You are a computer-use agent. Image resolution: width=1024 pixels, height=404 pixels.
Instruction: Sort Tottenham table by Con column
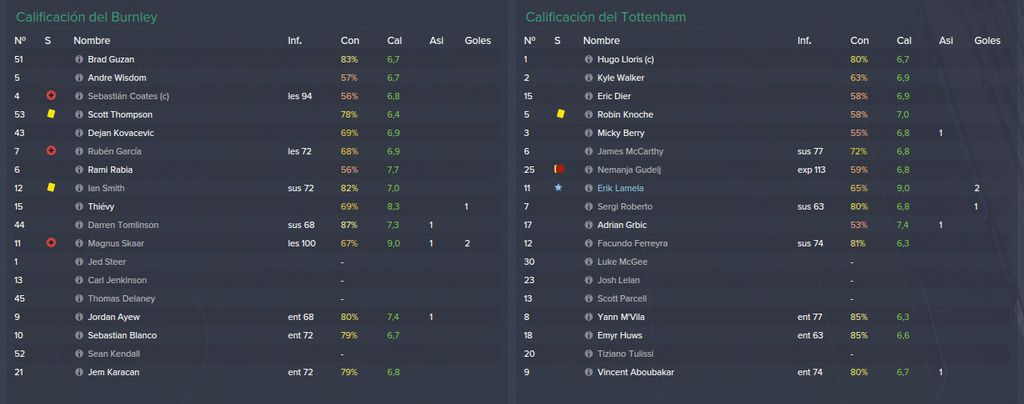[859, 40]
